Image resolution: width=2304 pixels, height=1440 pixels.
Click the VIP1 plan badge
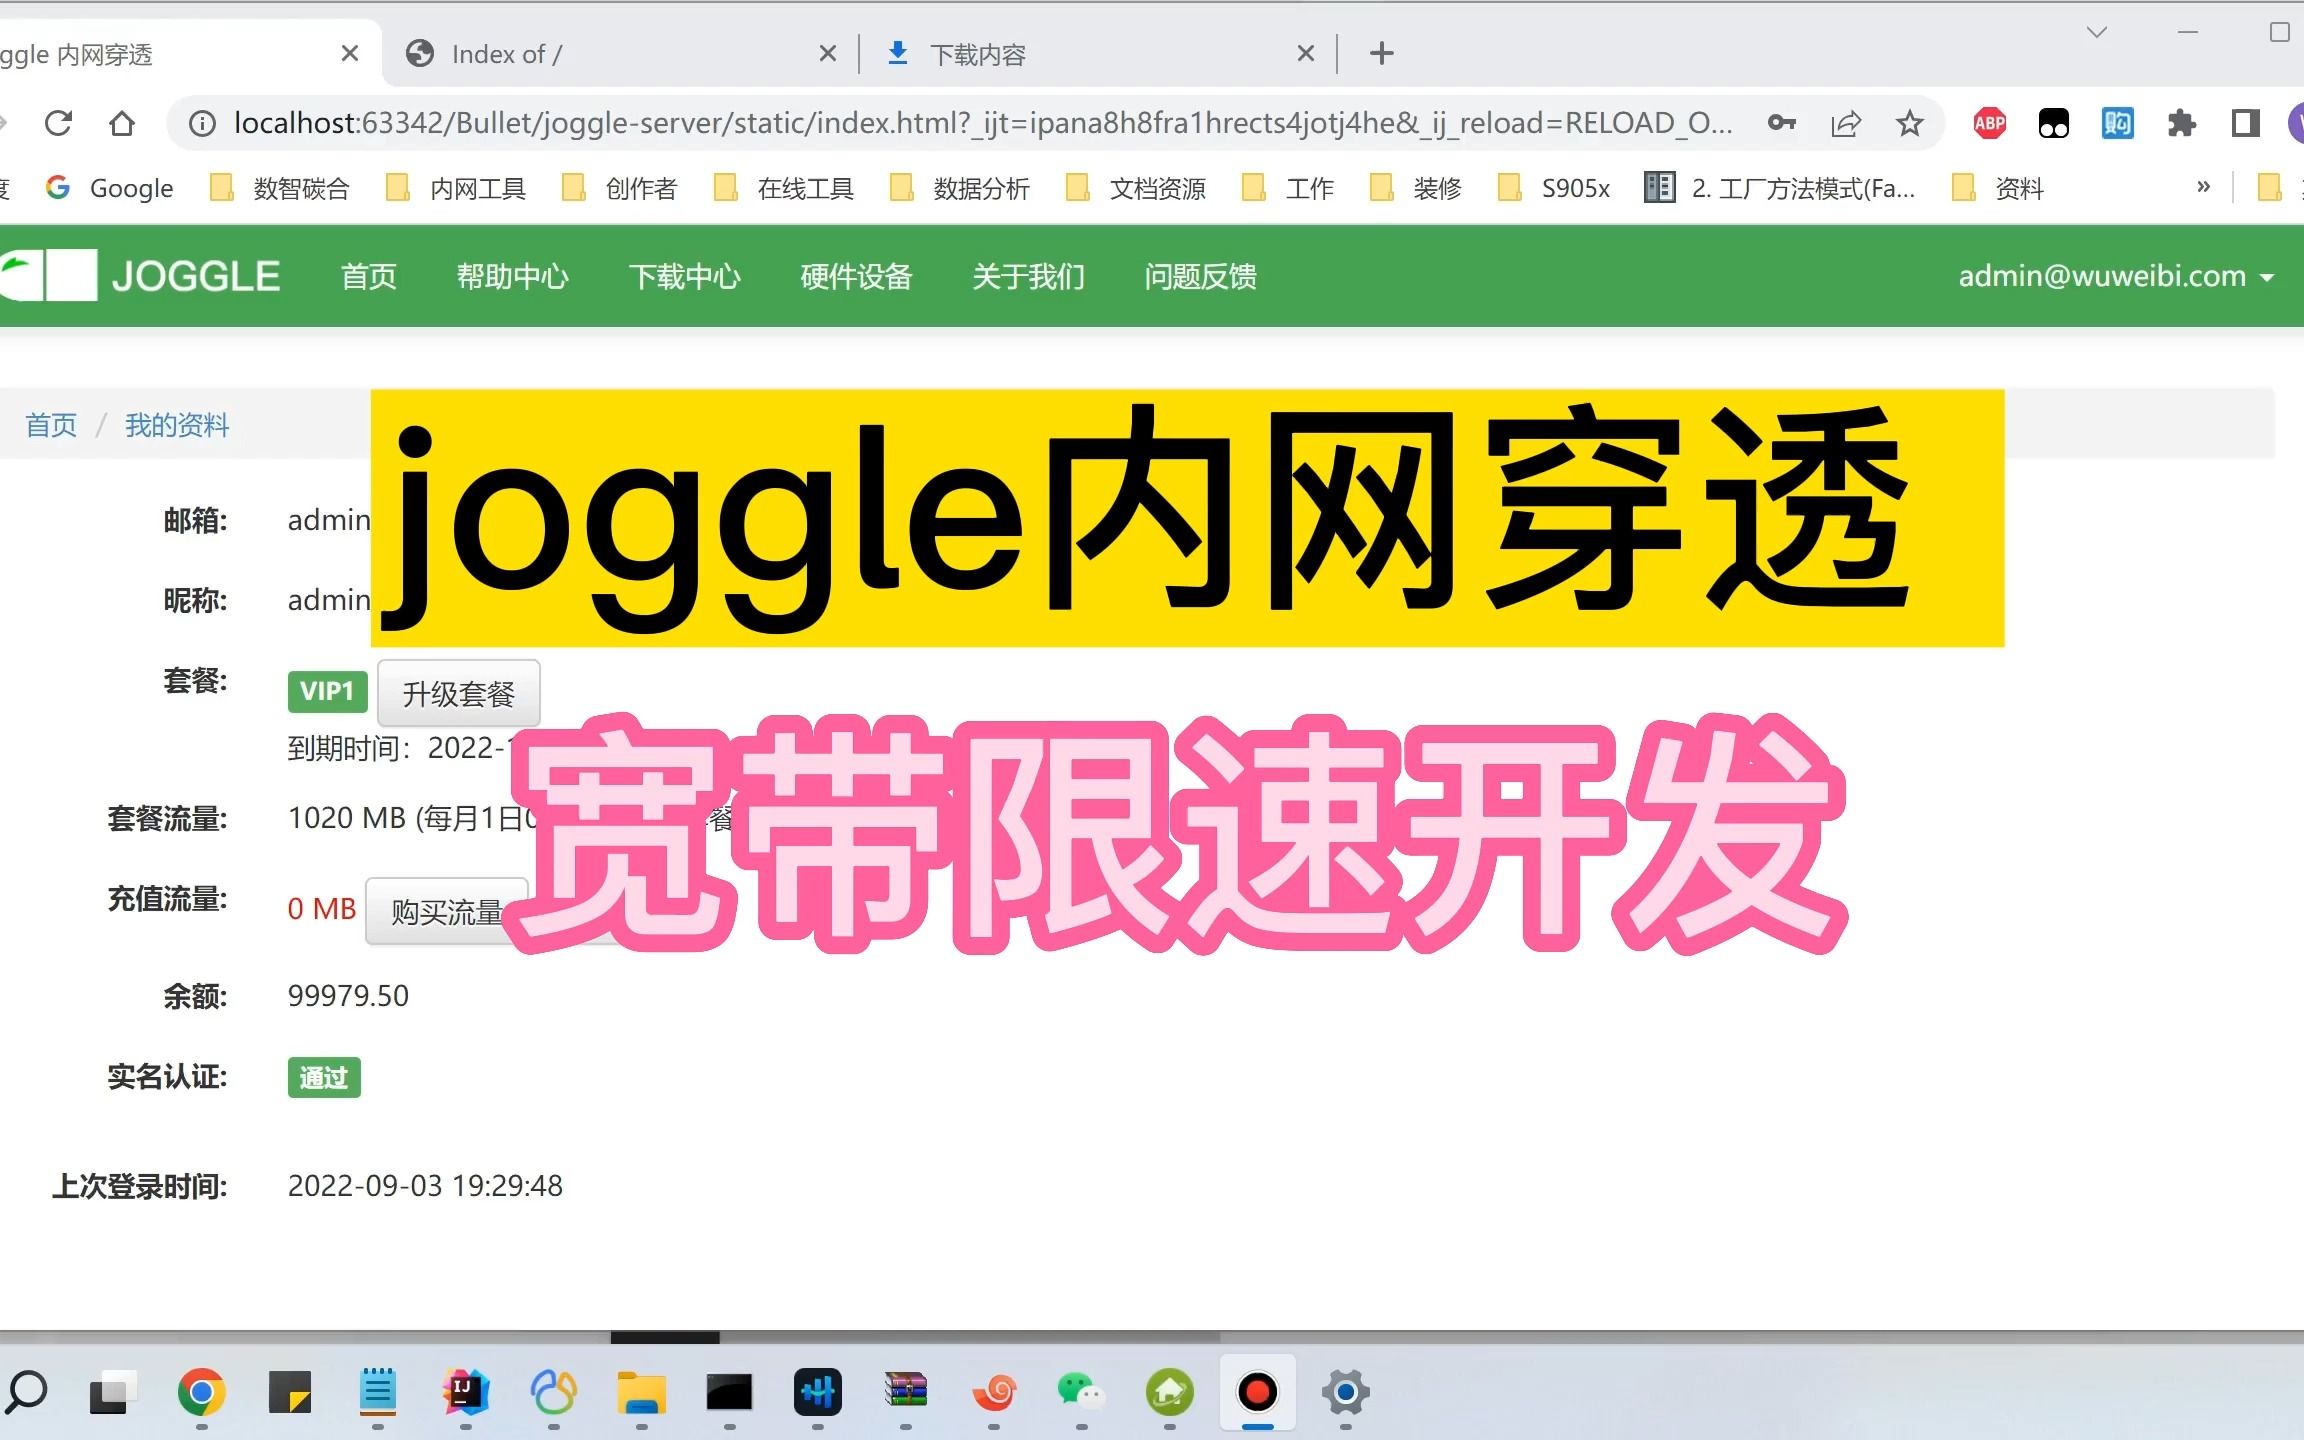(328, 691)
